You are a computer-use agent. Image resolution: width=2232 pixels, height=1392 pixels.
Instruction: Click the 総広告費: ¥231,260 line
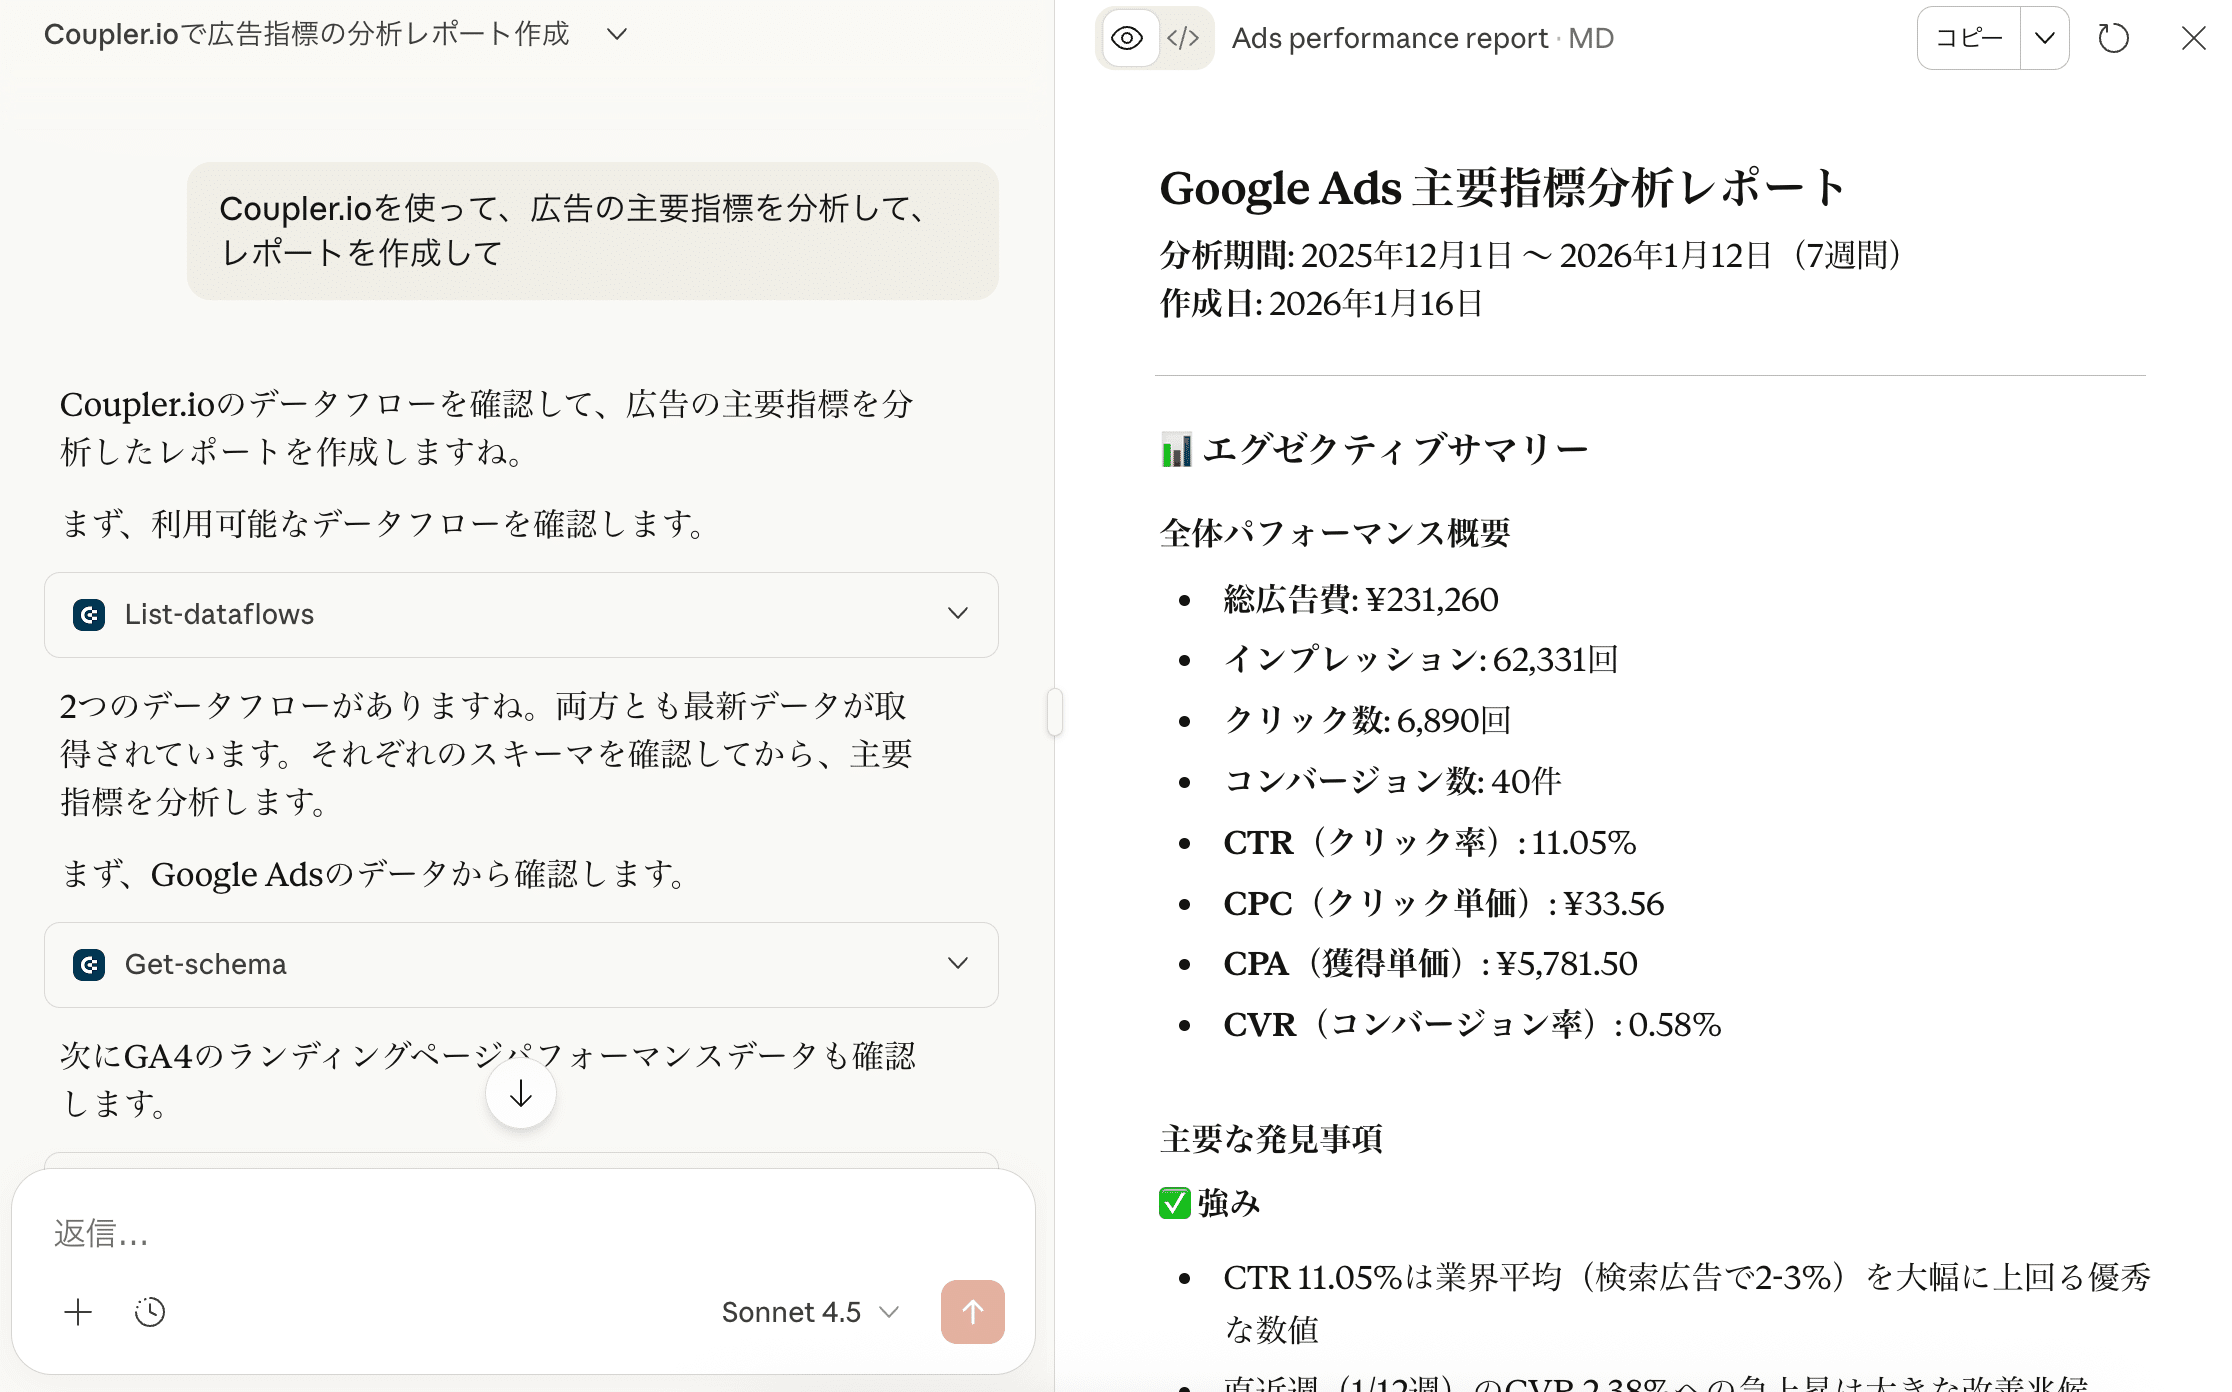(x=1361, y=599)
